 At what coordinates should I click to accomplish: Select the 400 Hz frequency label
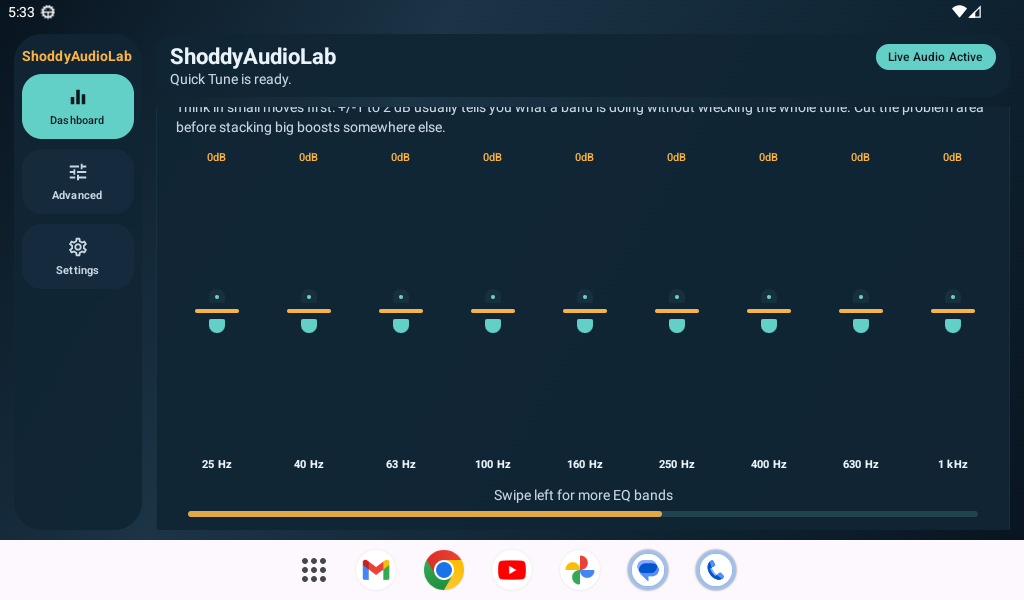click(x=769, y=464)
